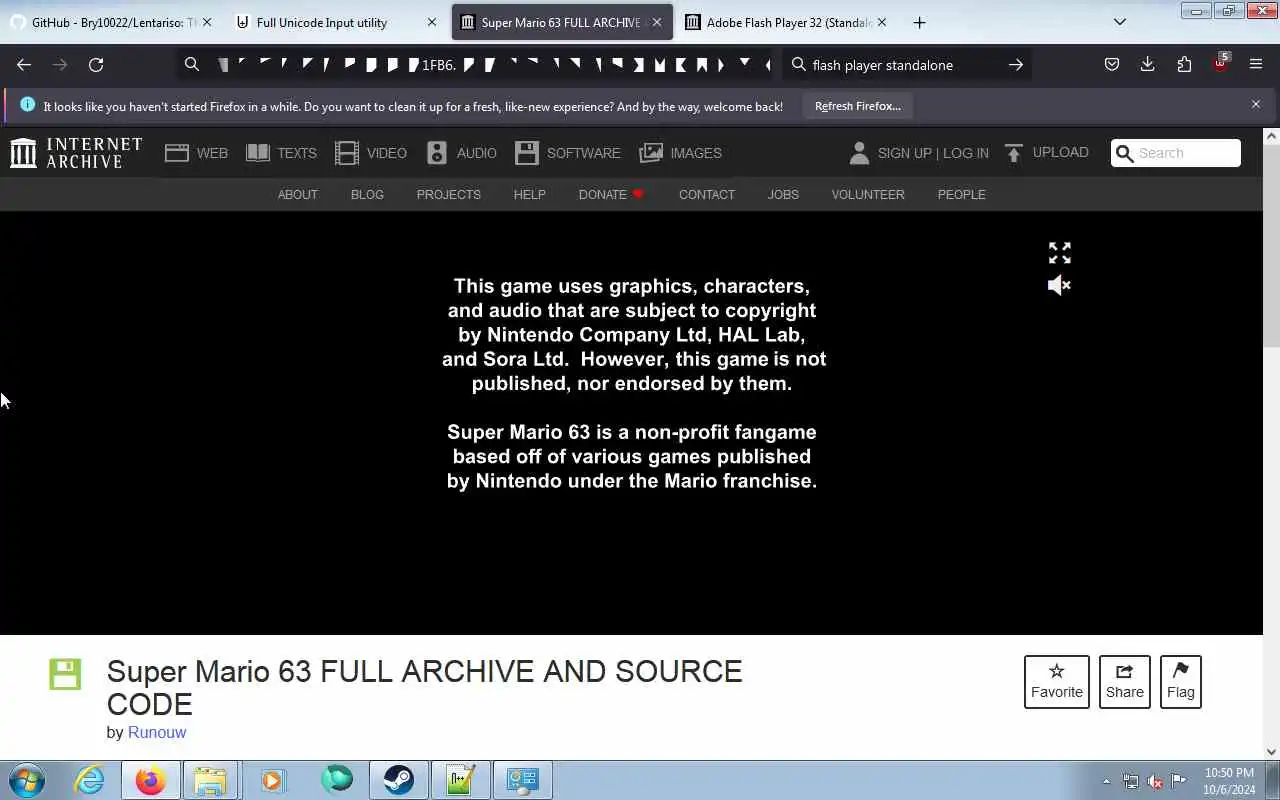Close the Adobe Flash Player tab
This screenshot has height=800, width=1280.
point(881,22)
